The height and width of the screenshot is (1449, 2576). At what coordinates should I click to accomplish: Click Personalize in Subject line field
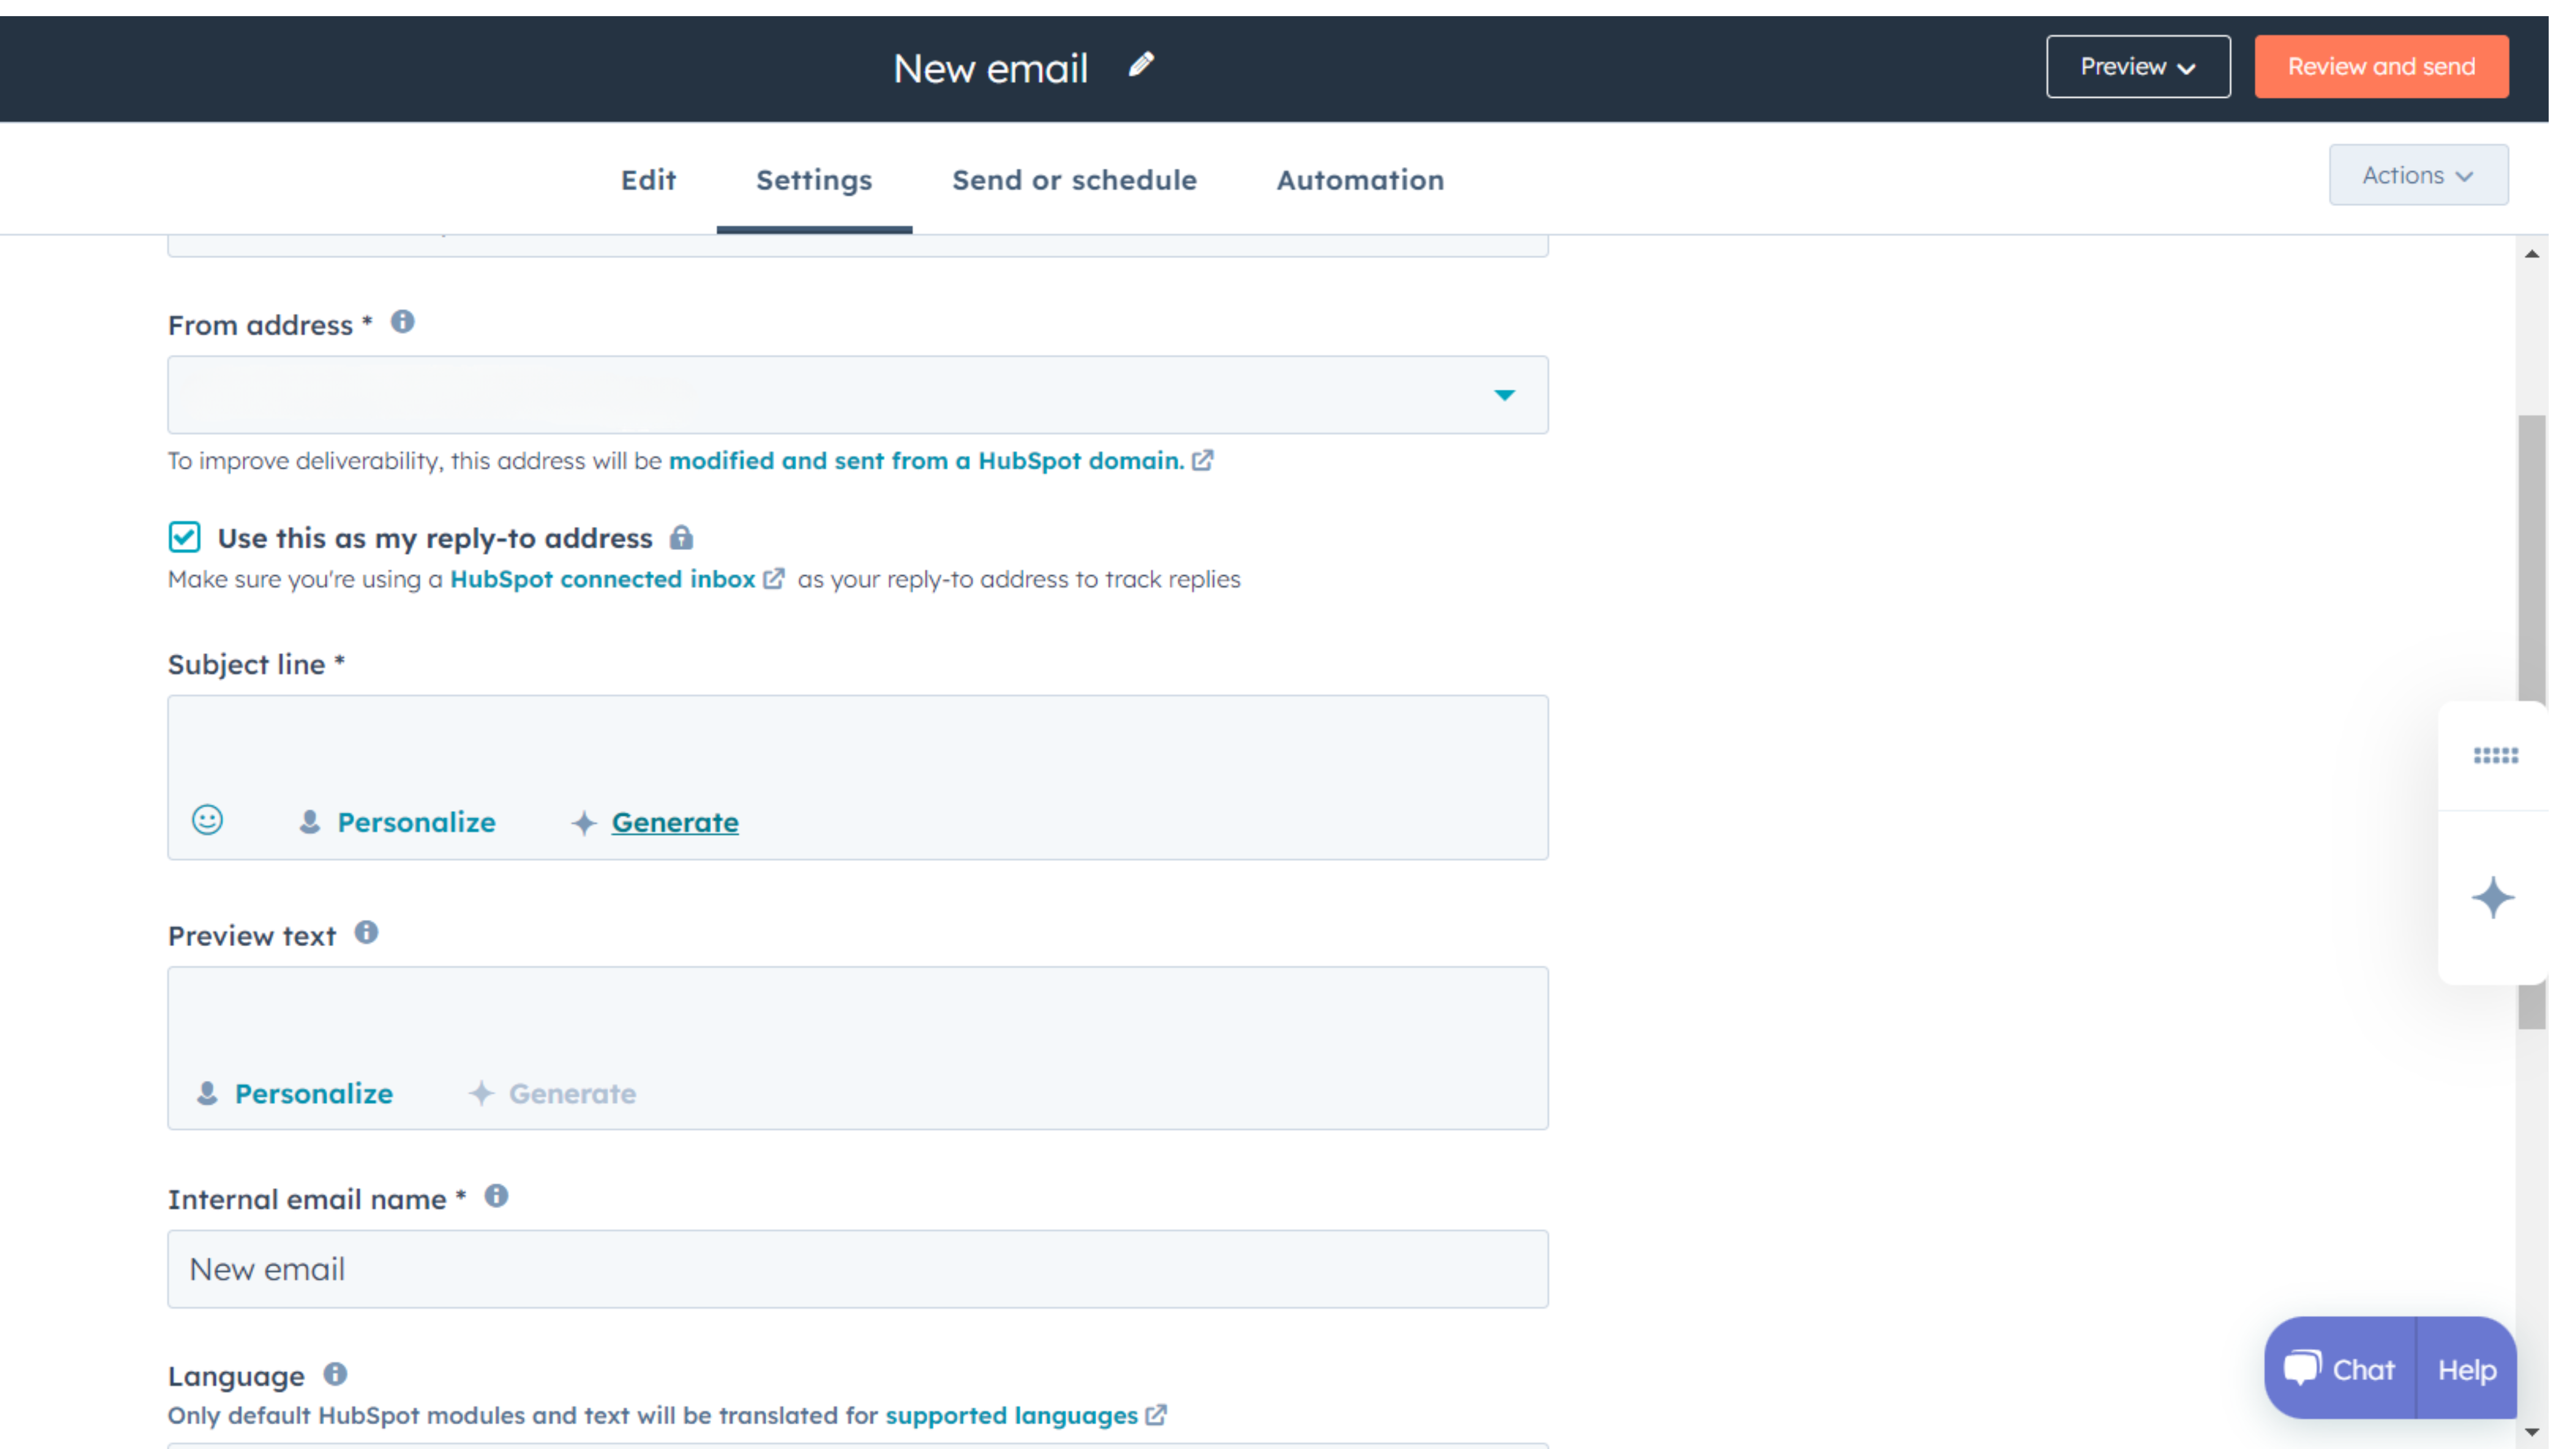pos(416,822)
